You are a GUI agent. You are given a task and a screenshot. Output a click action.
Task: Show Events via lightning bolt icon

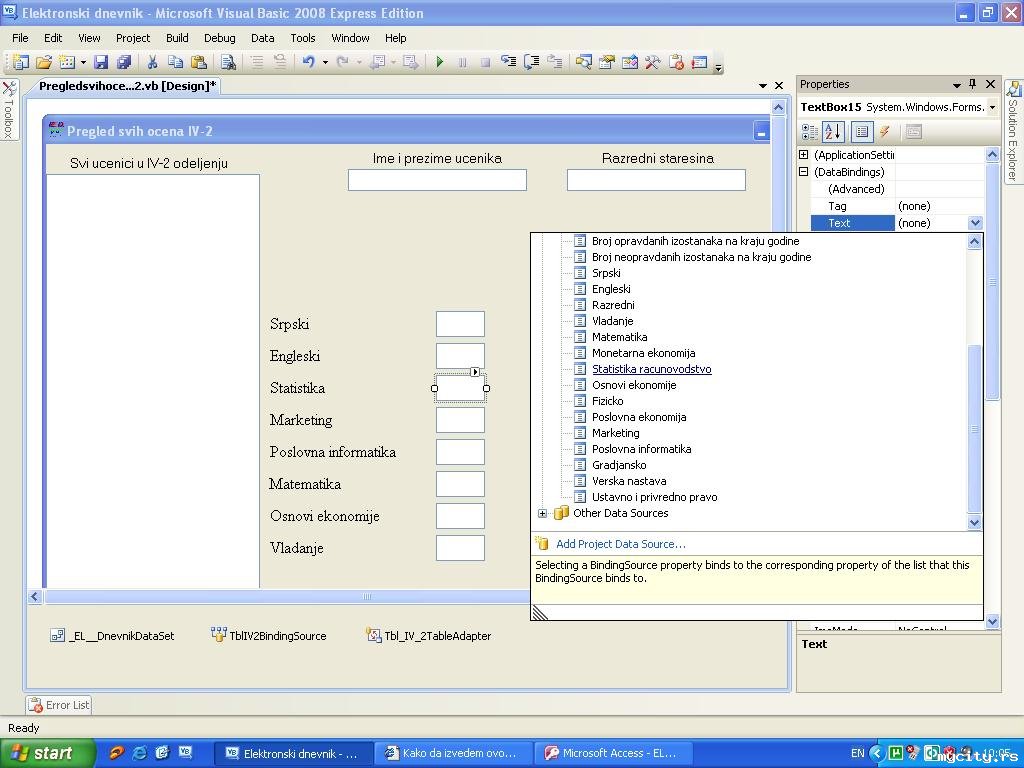[x=885, y=132]
